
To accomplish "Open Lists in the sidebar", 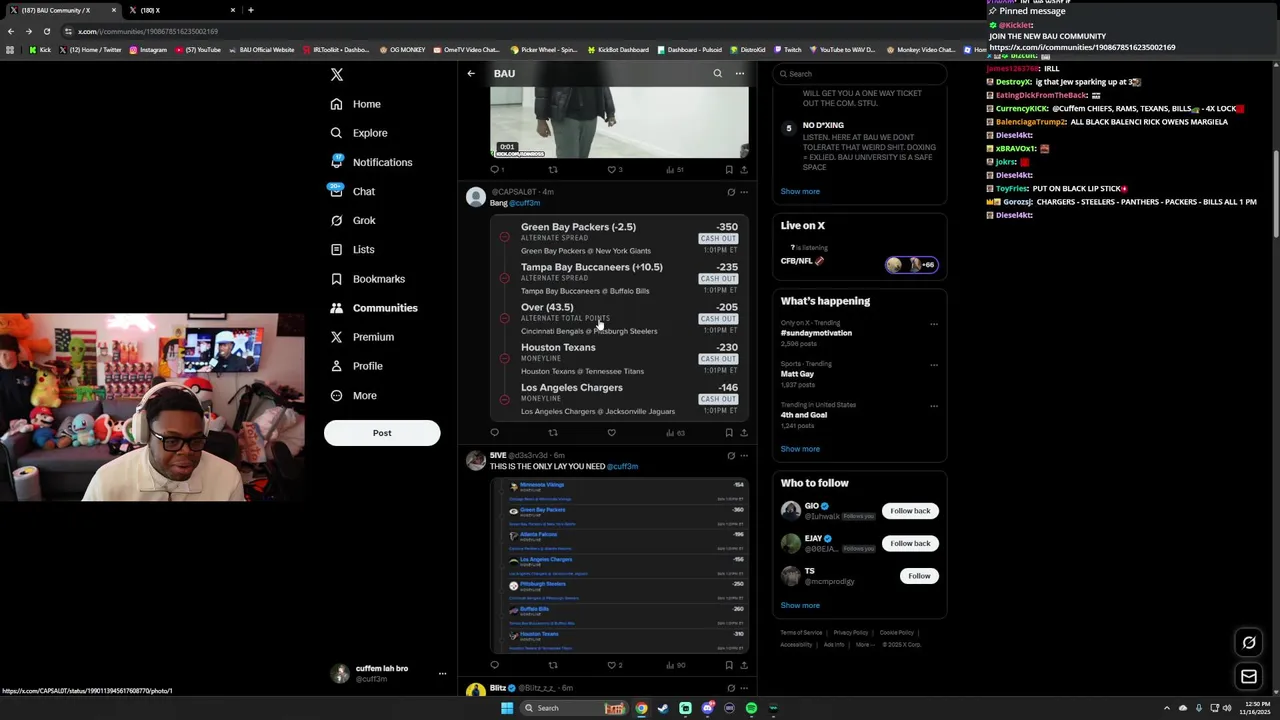I will (x=352, y=250).
